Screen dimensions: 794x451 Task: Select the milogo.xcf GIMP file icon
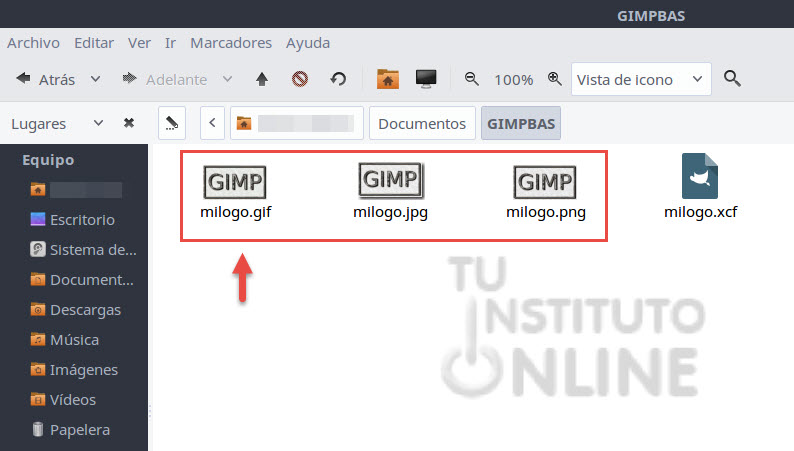pos(700,176)
